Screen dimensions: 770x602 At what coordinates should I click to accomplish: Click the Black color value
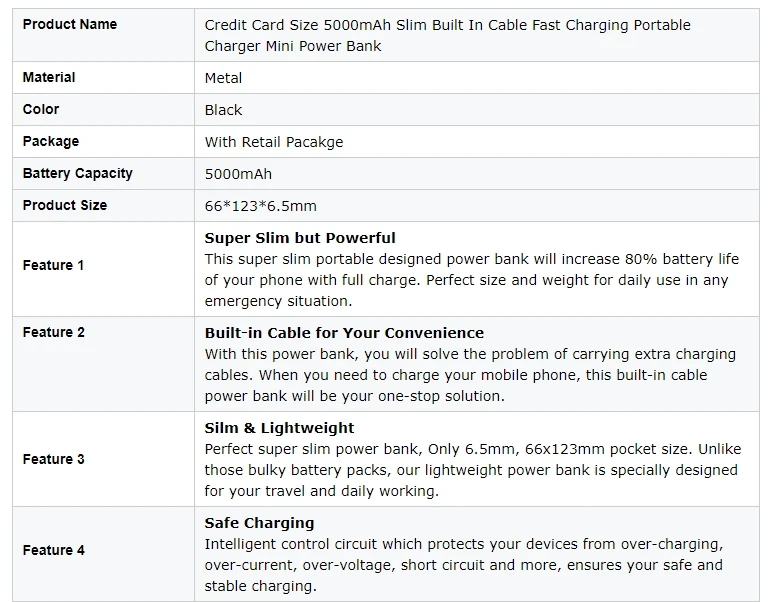click(223, 110)
